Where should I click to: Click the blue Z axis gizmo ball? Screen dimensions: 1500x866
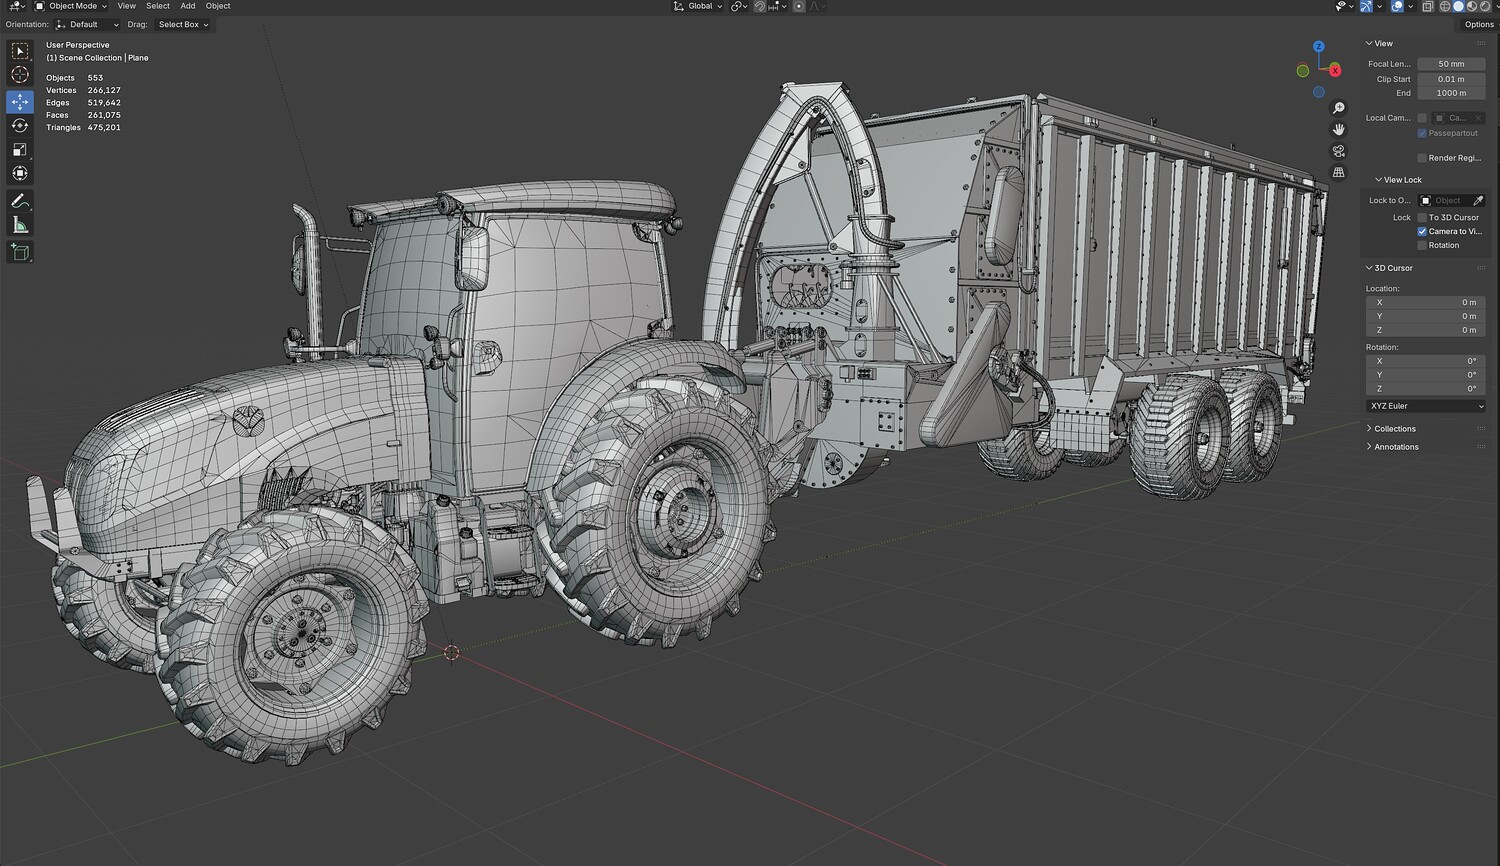[1319, 47]
